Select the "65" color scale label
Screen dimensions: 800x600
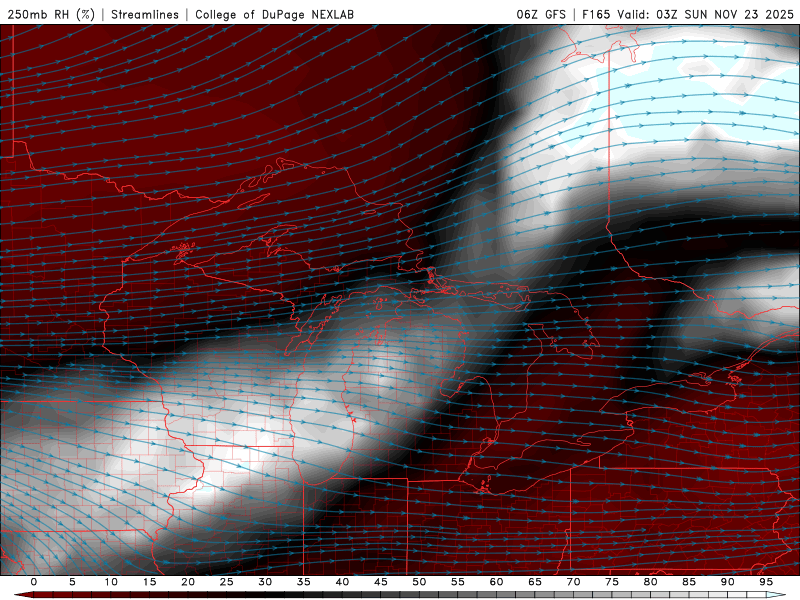pos(535,582)
